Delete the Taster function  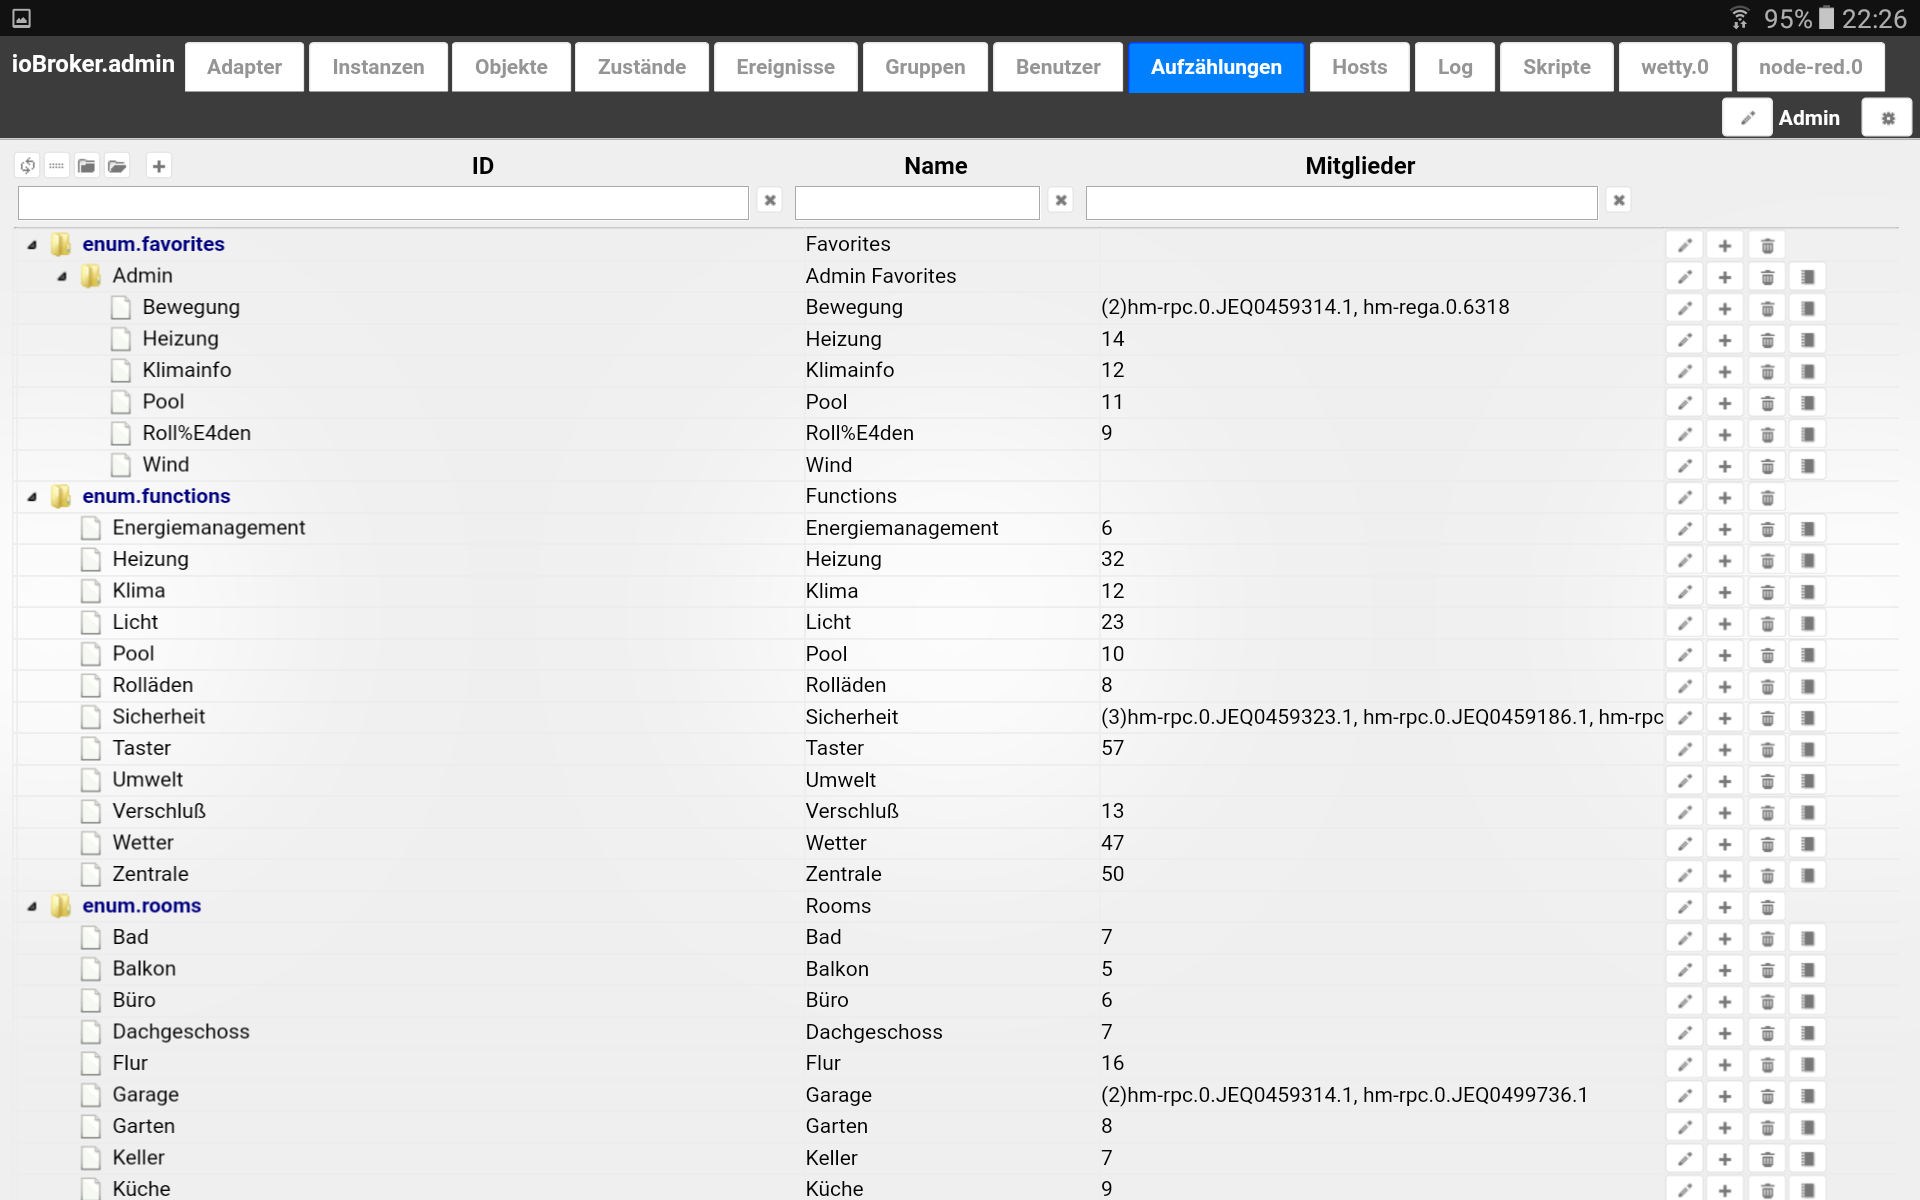pyautogui.click(x=1767, y=750)
